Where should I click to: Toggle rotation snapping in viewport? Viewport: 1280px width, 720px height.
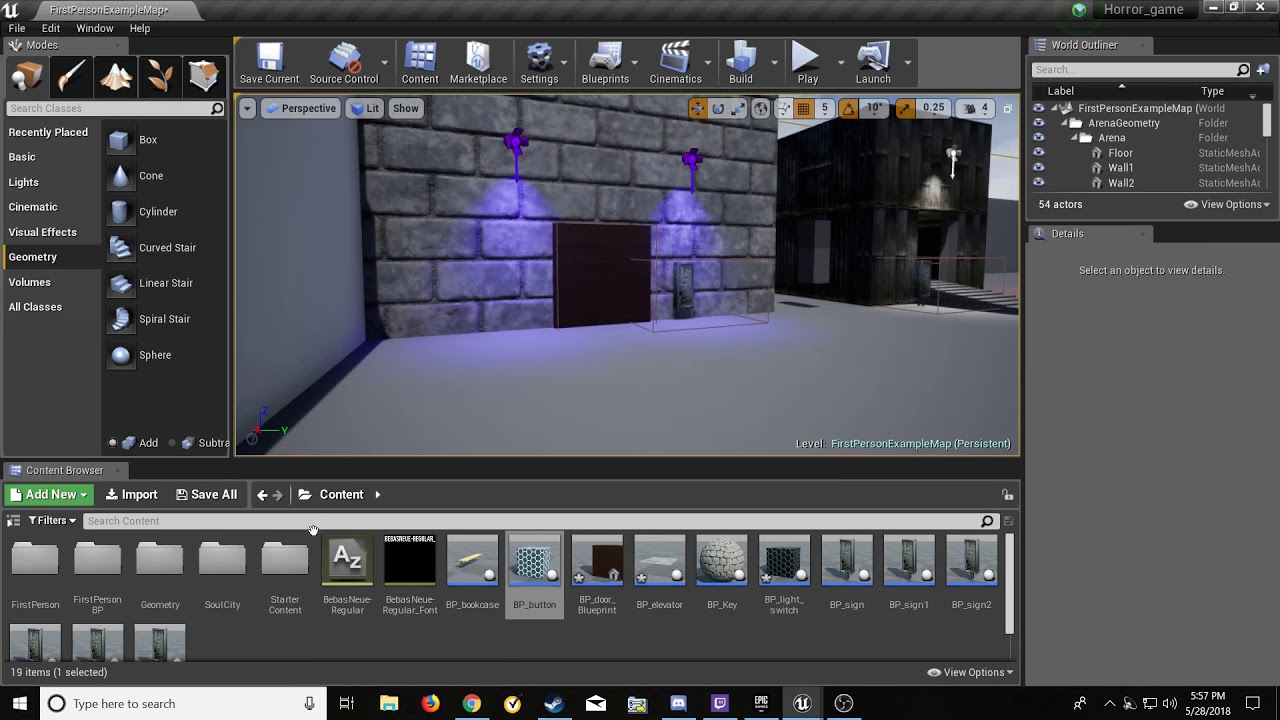(848, 108)
